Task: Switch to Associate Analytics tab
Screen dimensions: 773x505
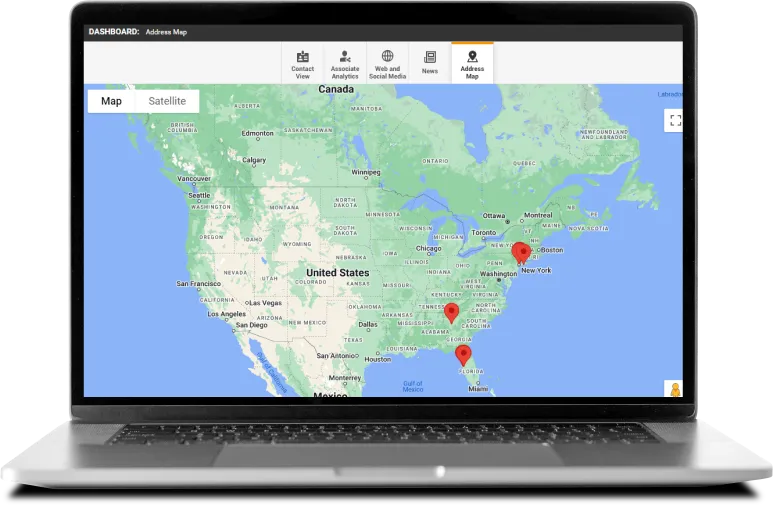Action: [x=345, y=64]
